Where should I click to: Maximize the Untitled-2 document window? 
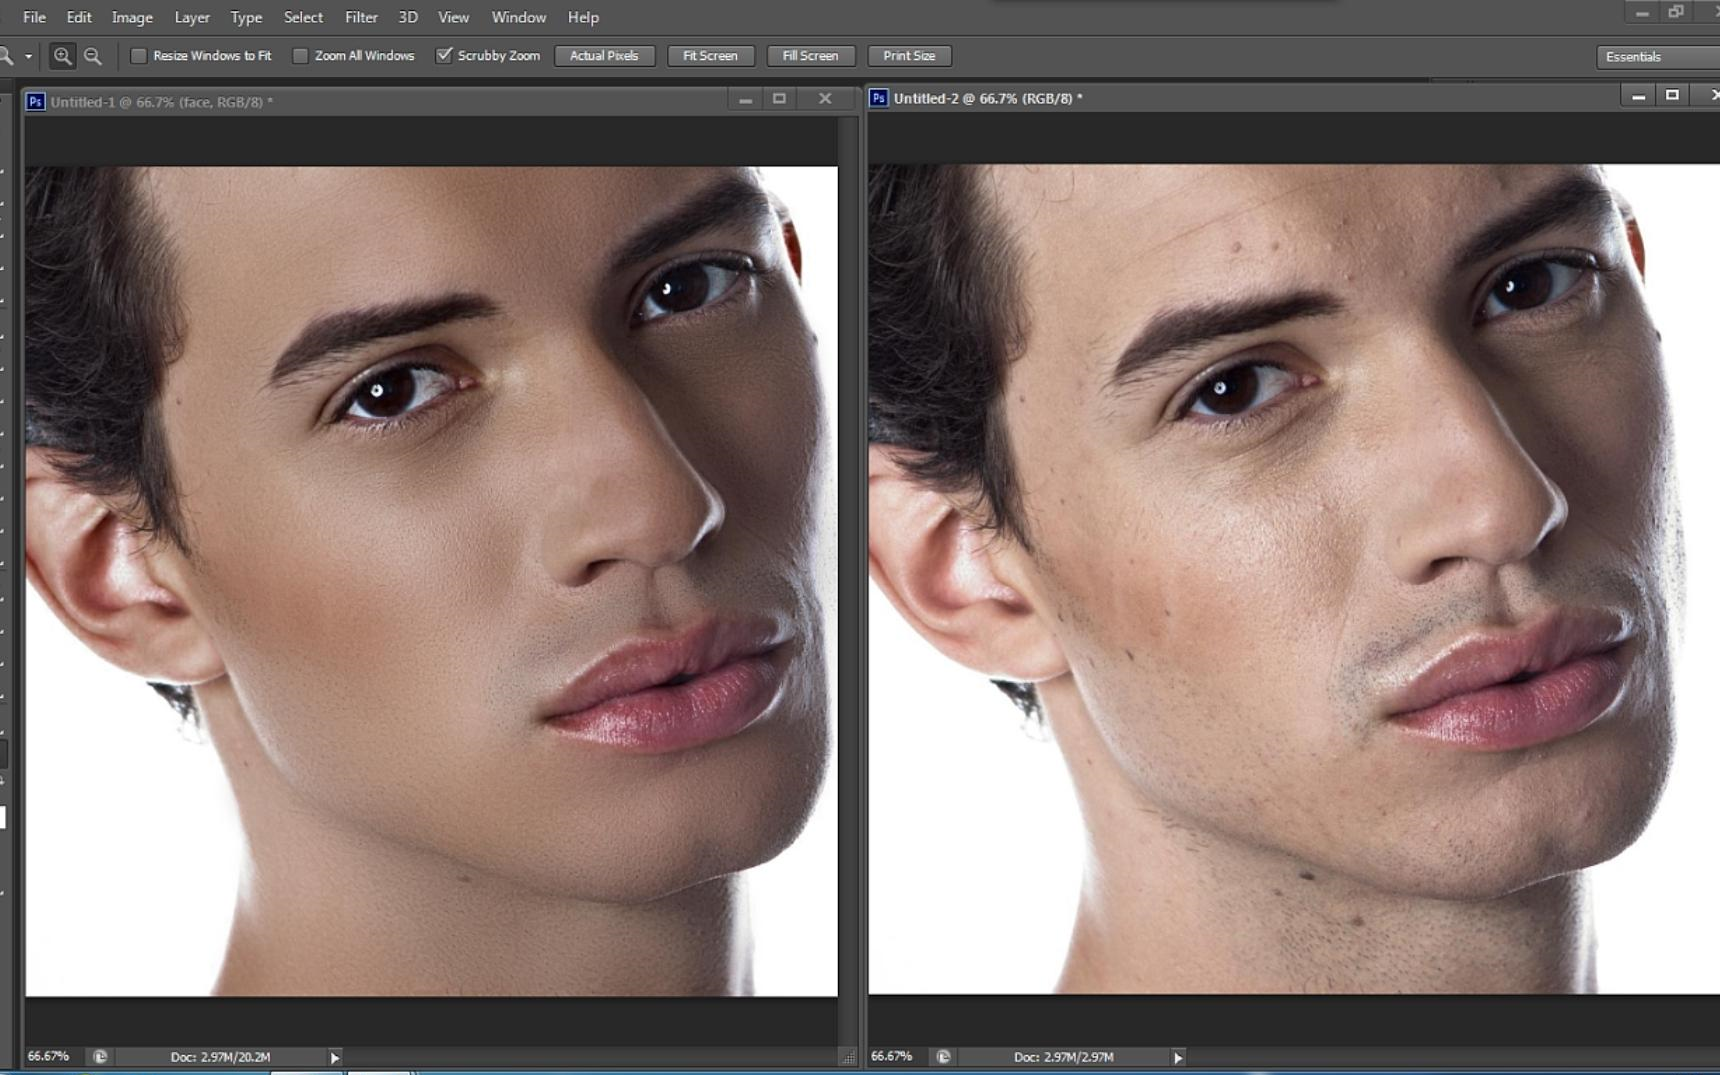tap(1672, 95)
